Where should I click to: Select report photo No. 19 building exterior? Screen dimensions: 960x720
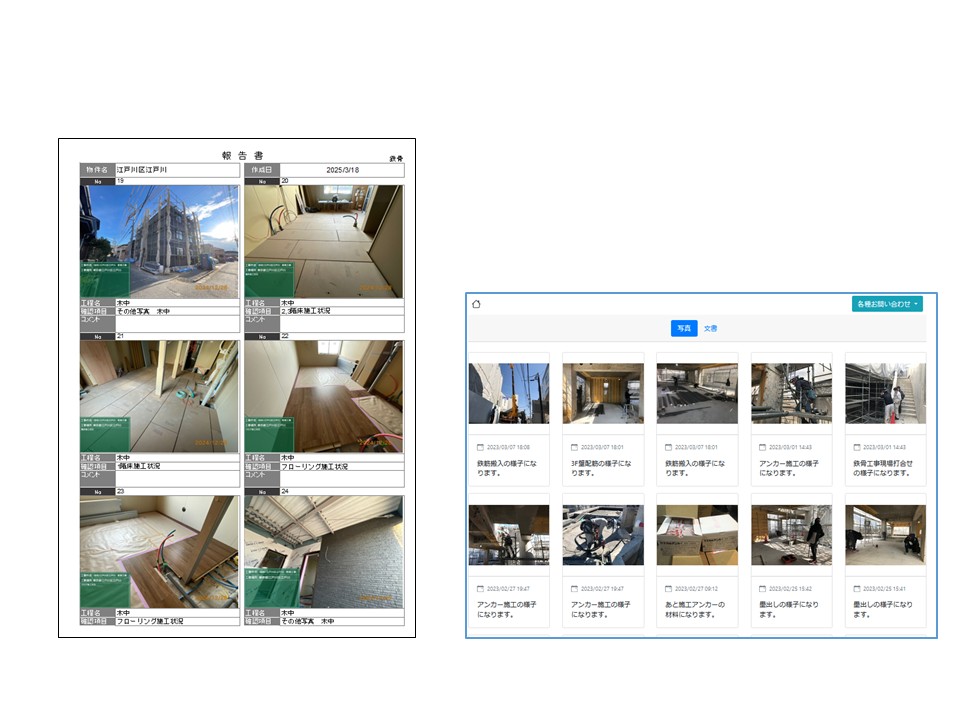[x=159, y=241]
